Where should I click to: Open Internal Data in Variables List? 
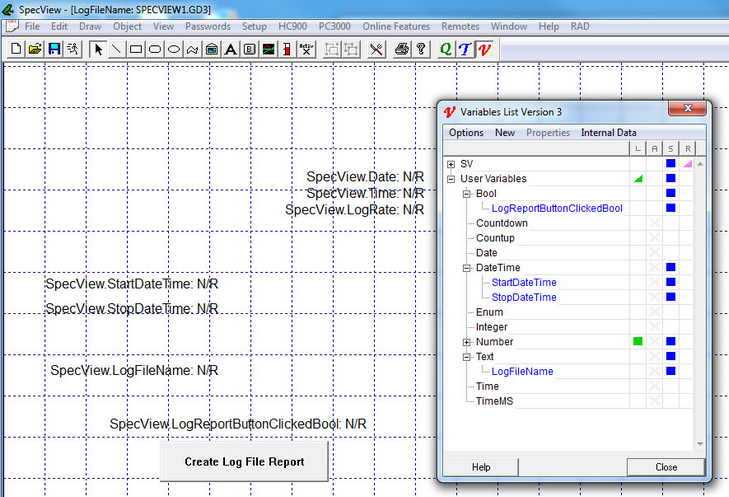(x=609, y=133)
